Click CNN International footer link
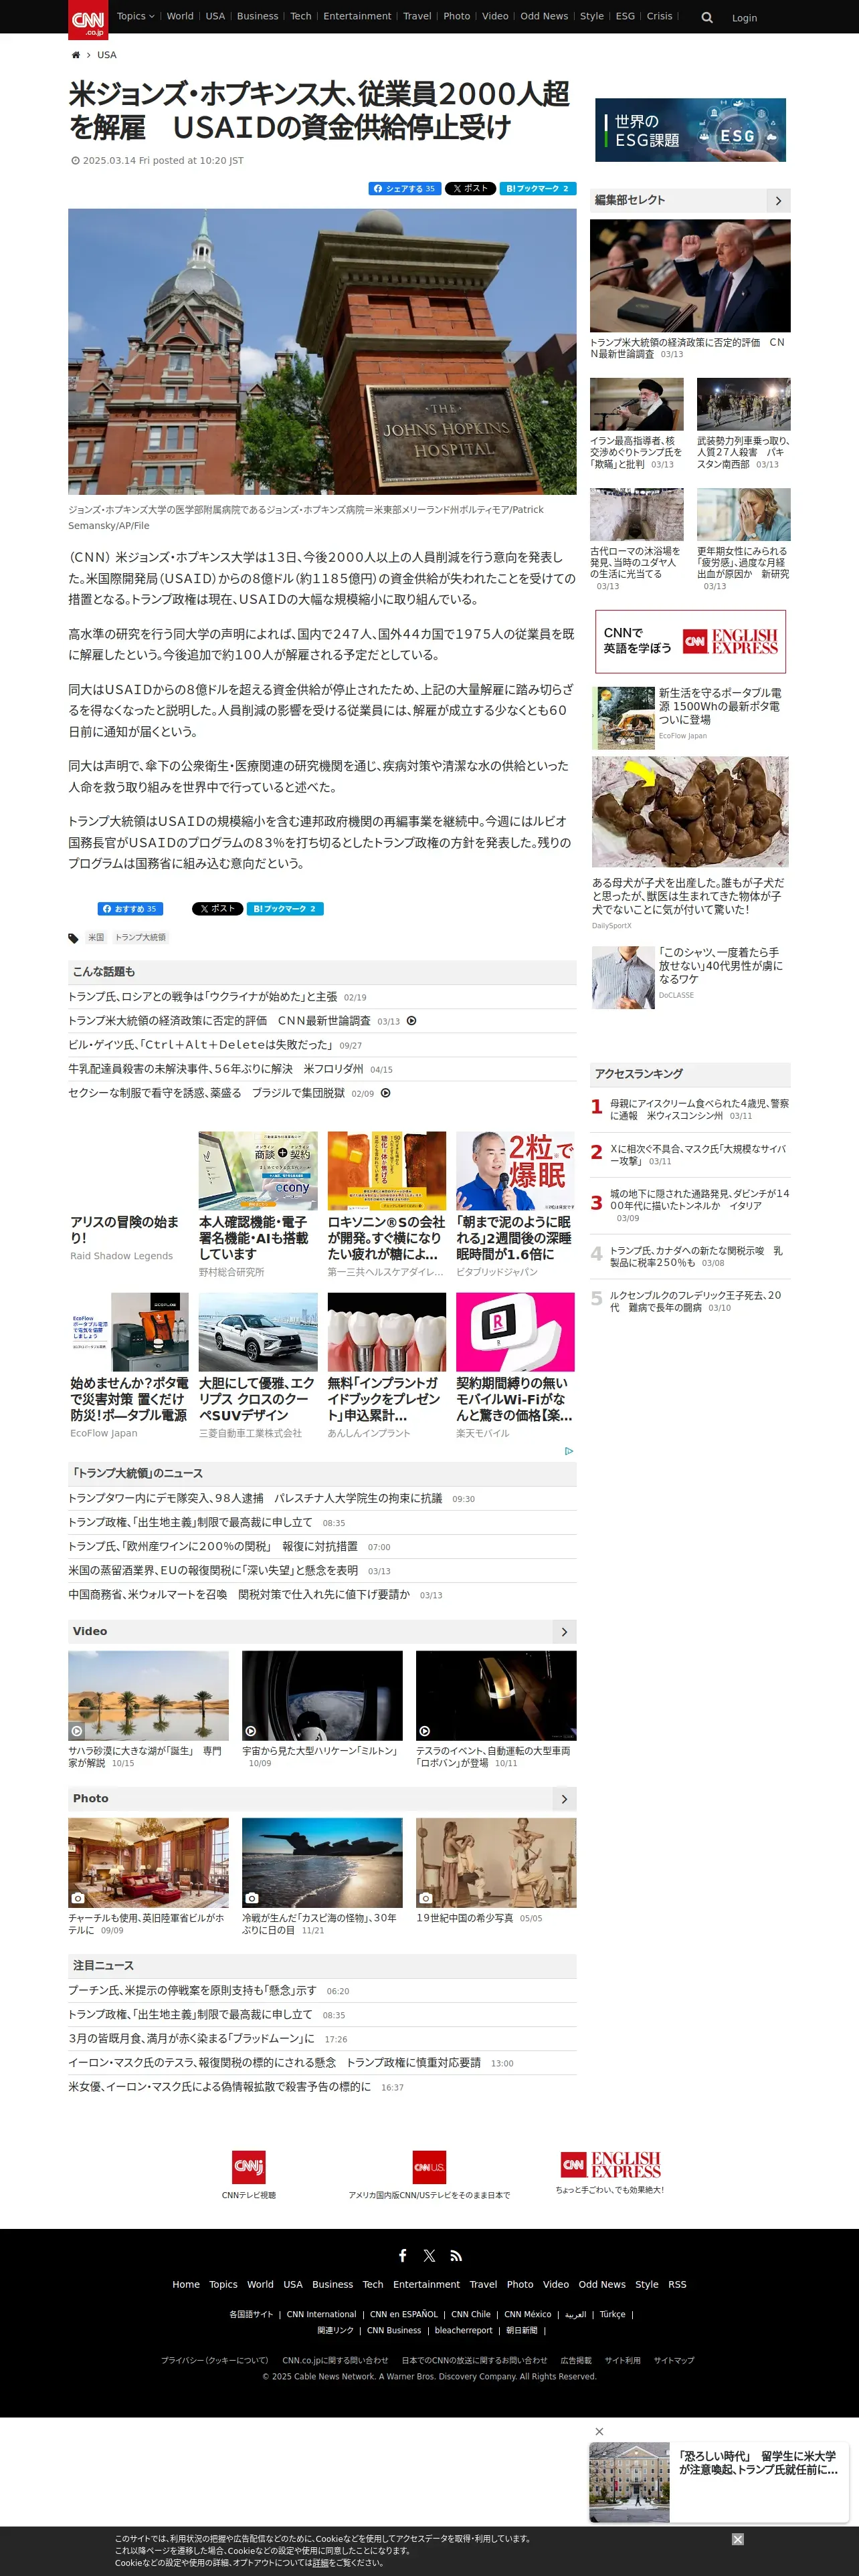This screenshot has height=2576, width=859. 321,2314
